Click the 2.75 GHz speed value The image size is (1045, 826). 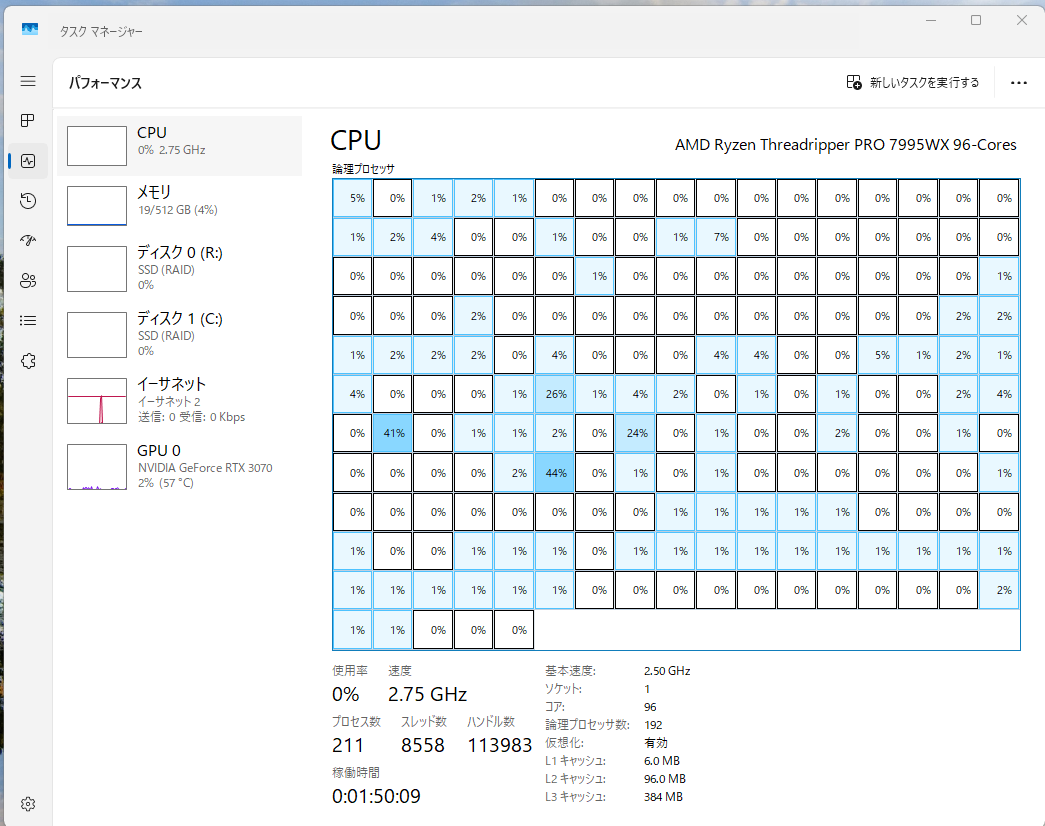coord(427,695)
